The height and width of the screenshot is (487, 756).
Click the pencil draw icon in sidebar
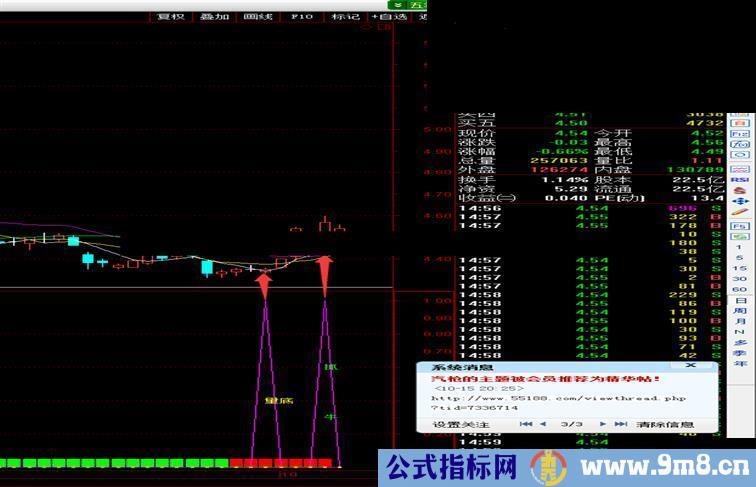[x=739, y=211]
